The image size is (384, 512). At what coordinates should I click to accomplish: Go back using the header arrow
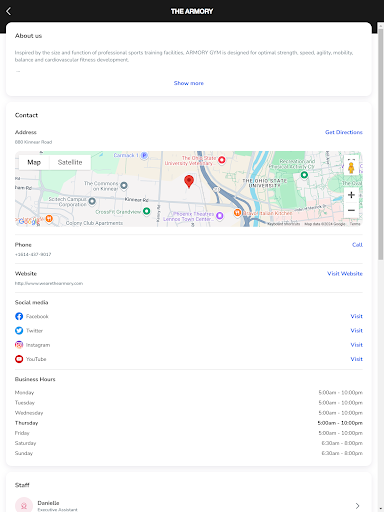[9, 11]
